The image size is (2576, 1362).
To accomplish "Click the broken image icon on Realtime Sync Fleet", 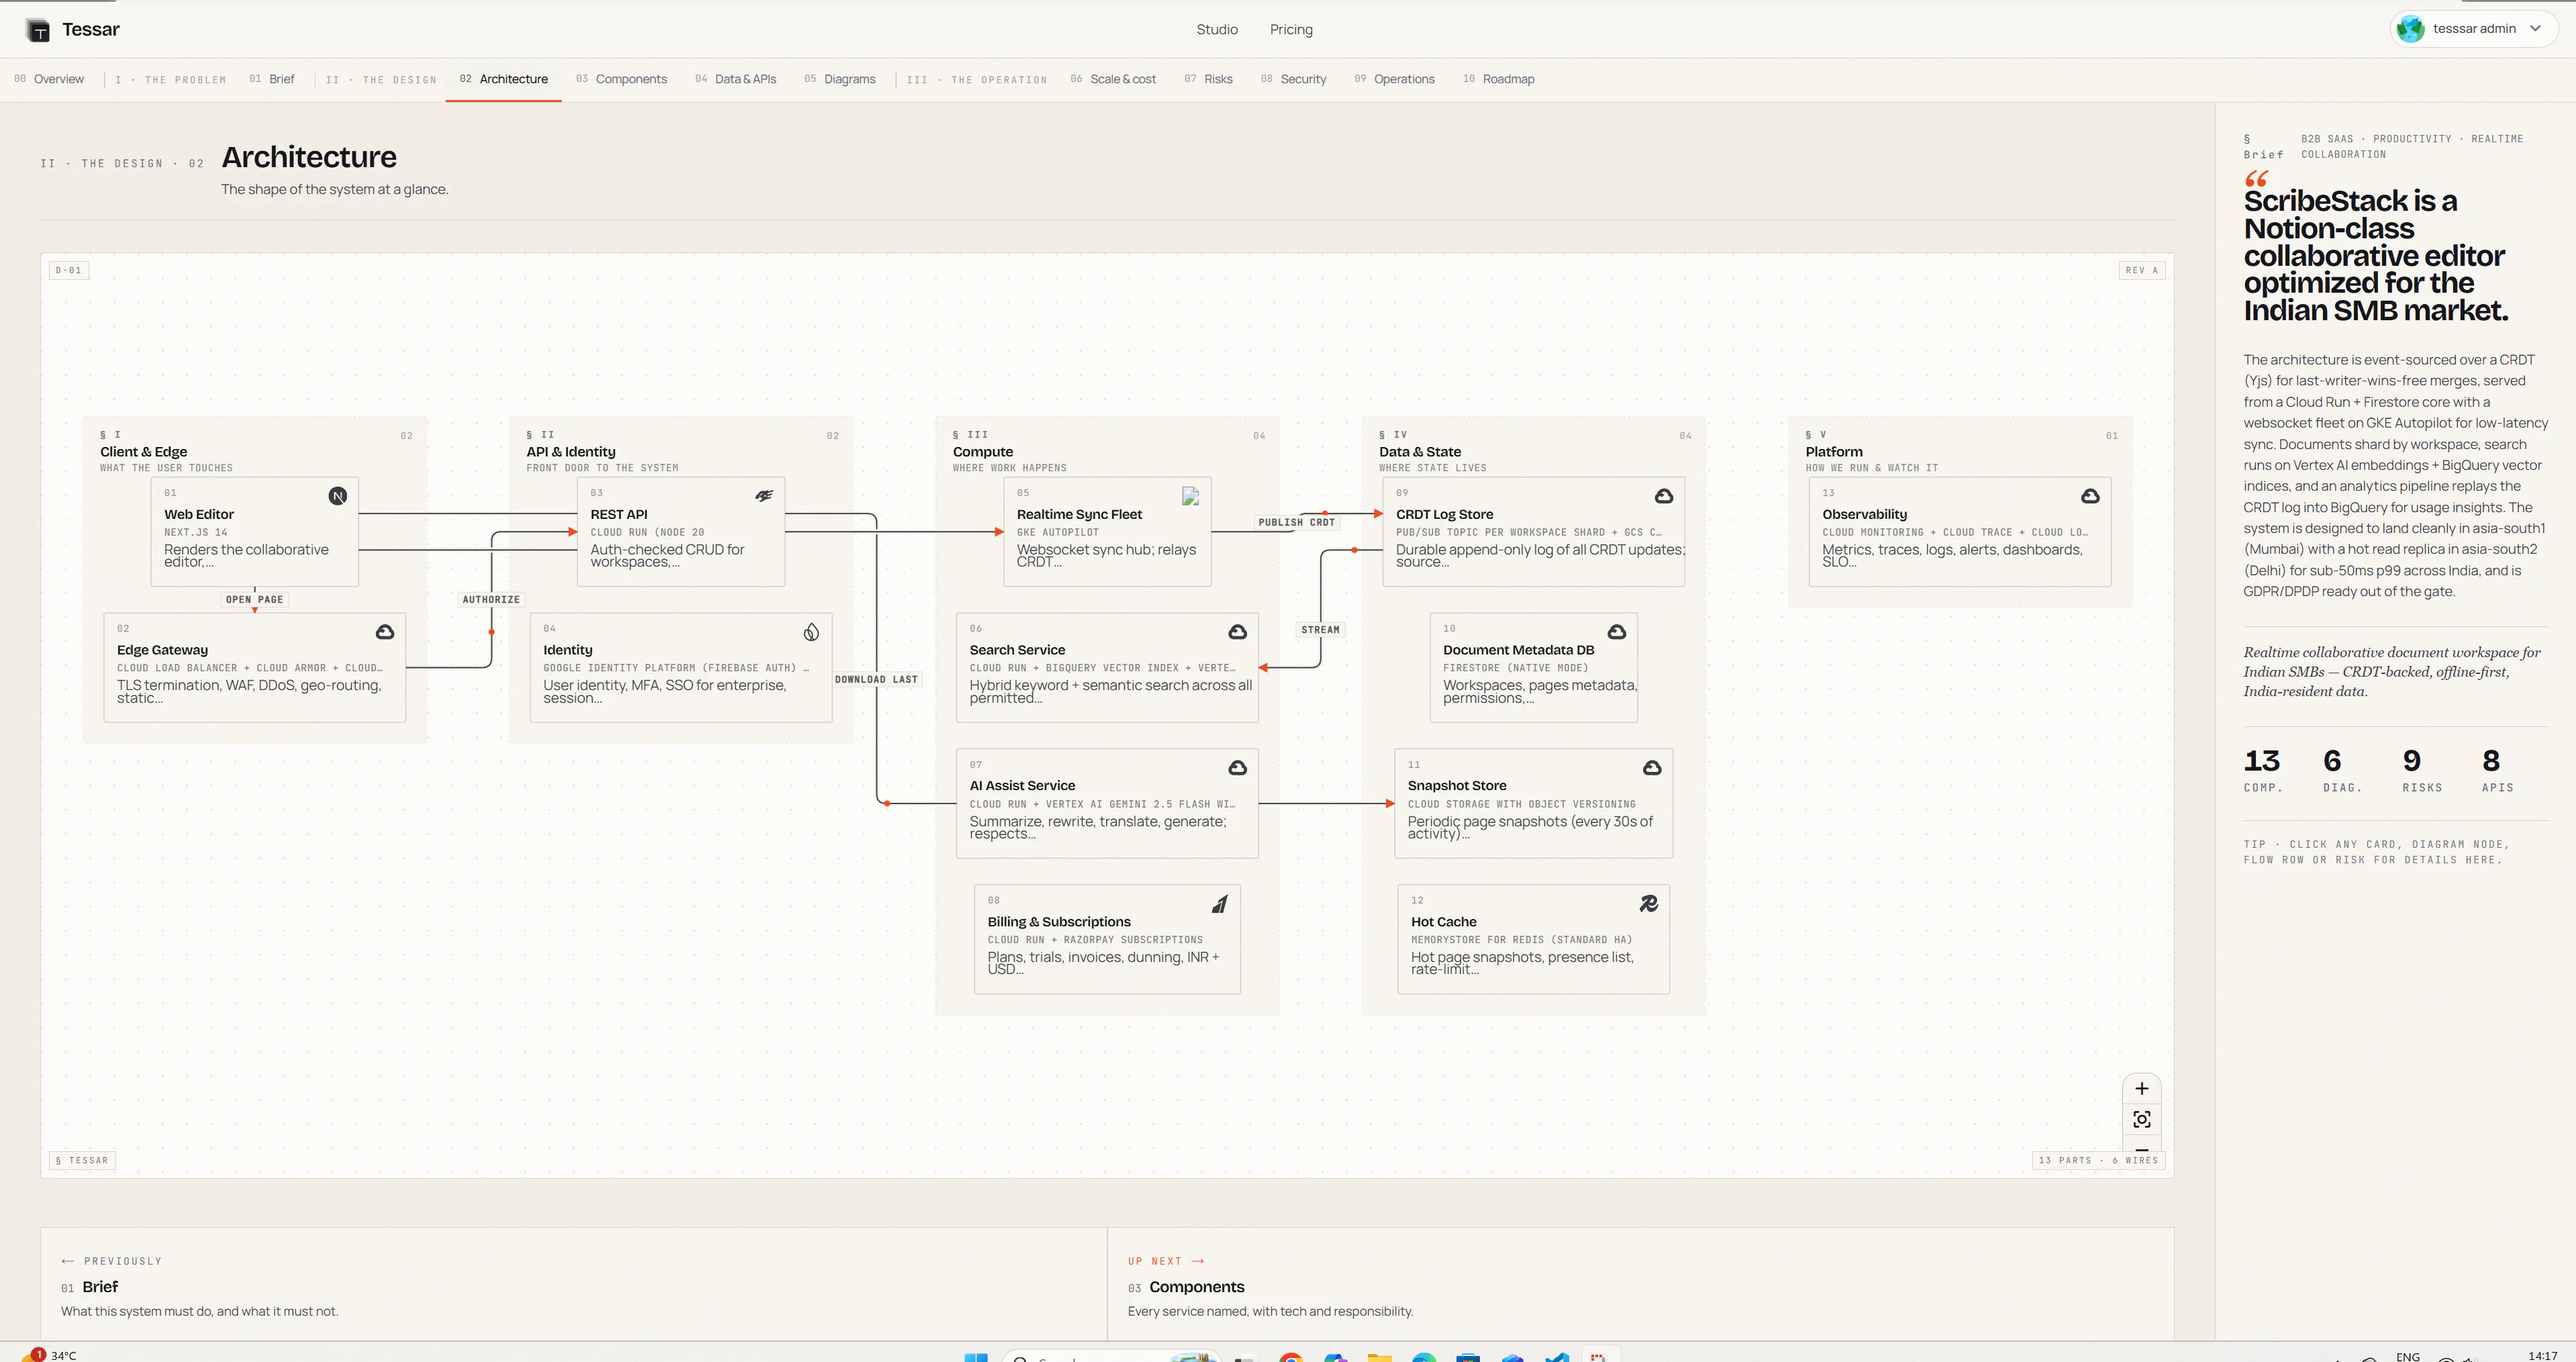I will 1190,496.
